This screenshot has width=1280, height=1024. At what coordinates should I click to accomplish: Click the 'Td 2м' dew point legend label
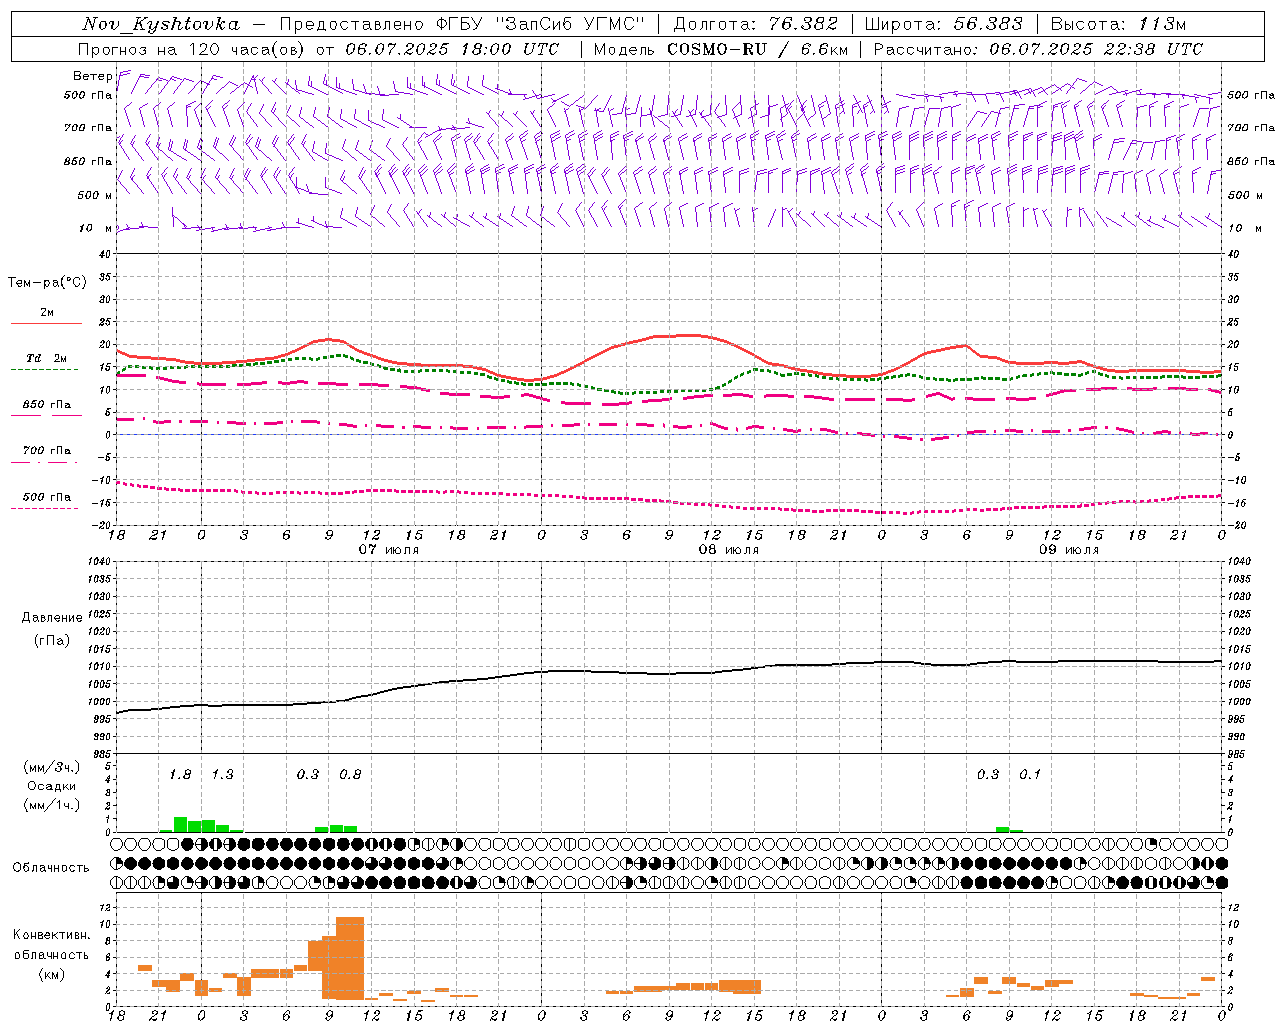click(47, 358)
